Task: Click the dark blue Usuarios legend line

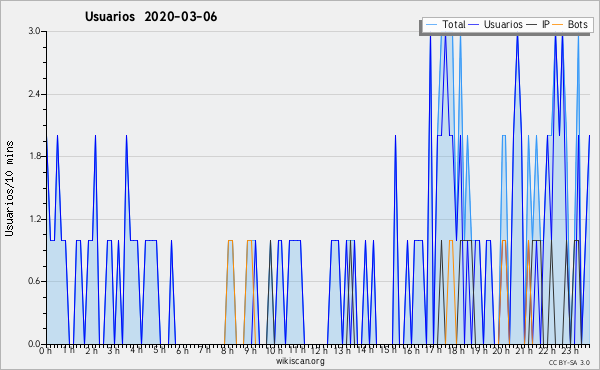Action: pos(474,24)
